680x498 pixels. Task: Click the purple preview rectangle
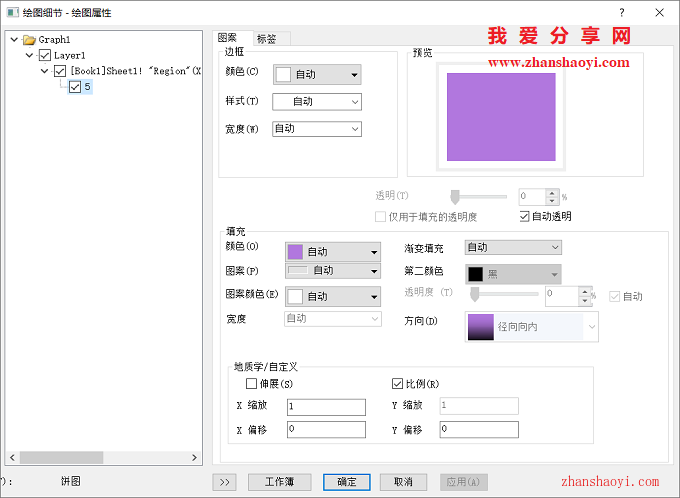tap(501, 117)
